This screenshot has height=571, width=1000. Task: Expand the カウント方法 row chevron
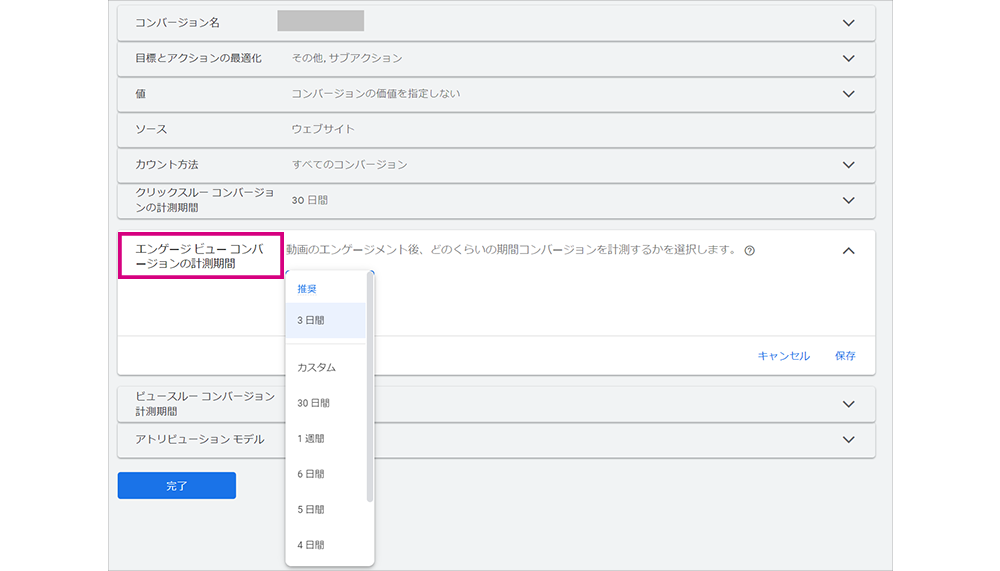pyautogui.click(x=848, y=165)
